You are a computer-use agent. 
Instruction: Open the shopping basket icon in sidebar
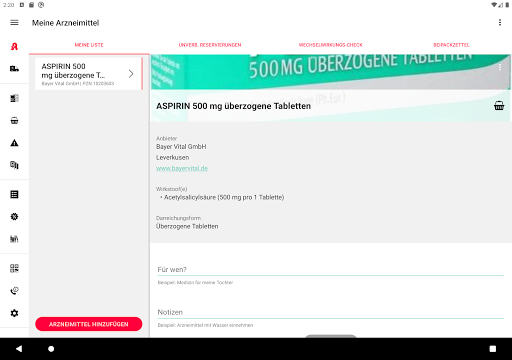[14, 121]
